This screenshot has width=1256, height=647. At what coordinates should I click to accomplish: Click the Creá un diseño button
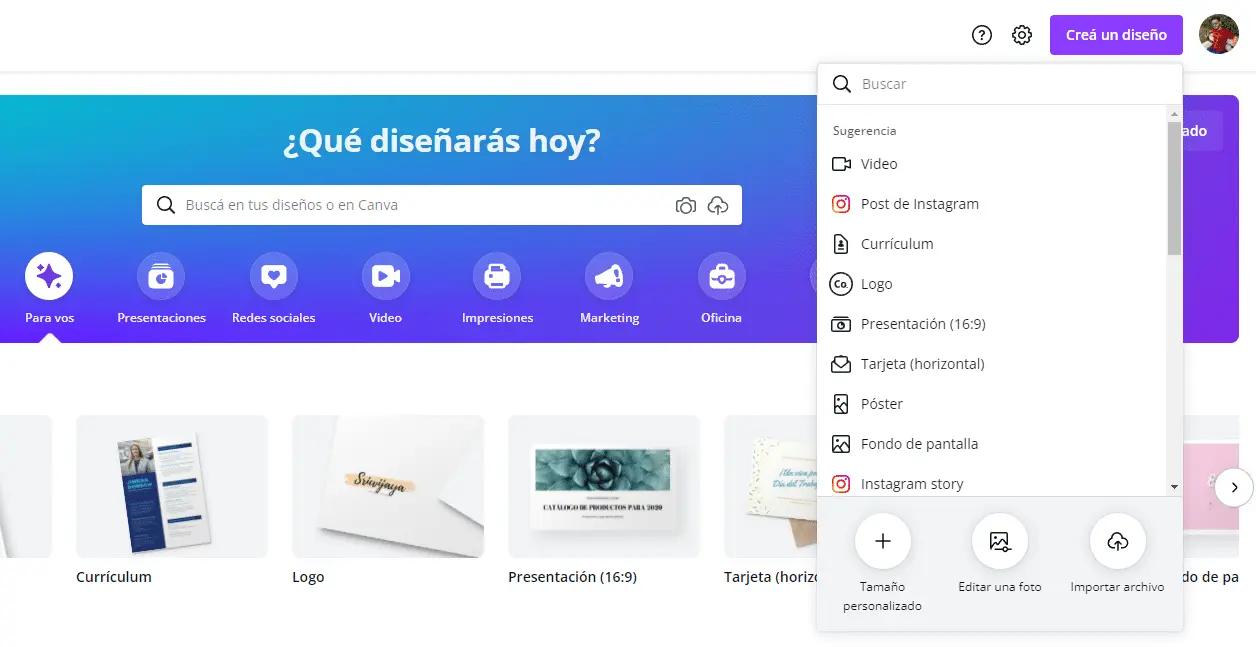[x=1116, y=35]
